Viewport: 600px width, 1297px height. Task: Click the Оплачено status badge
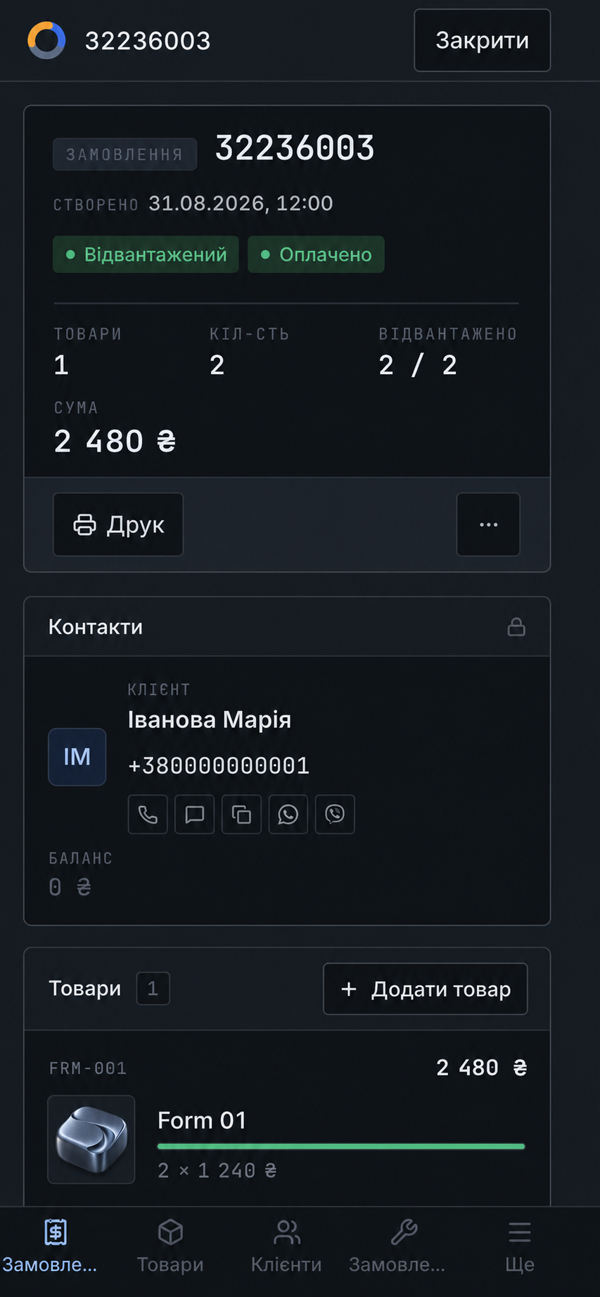316,254
